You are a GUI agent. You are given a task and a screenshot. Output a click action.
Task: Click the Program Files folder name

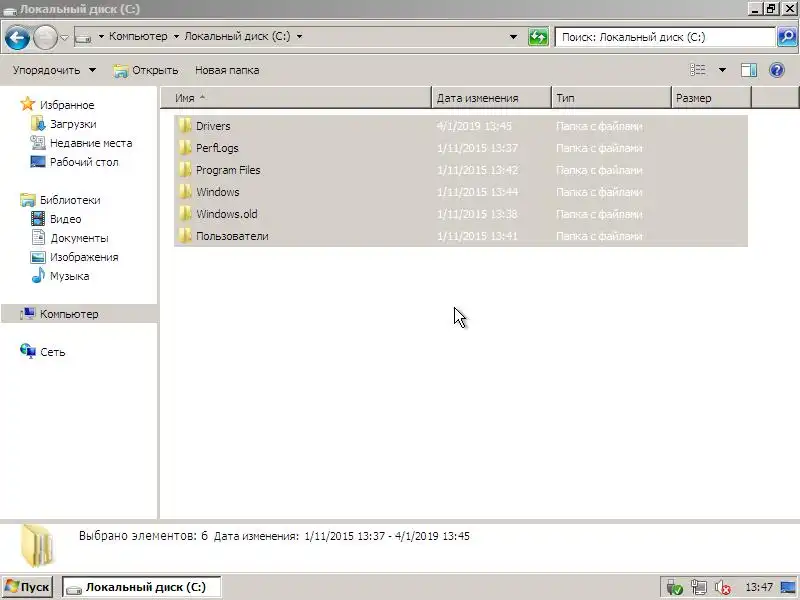coord(228,170)
